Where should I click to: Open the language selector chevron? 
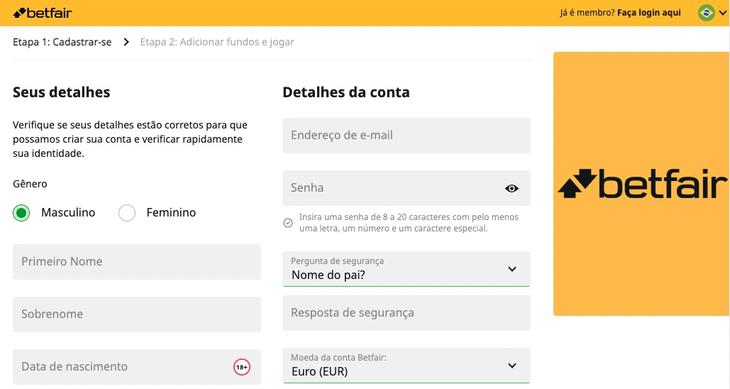(723, 13)
